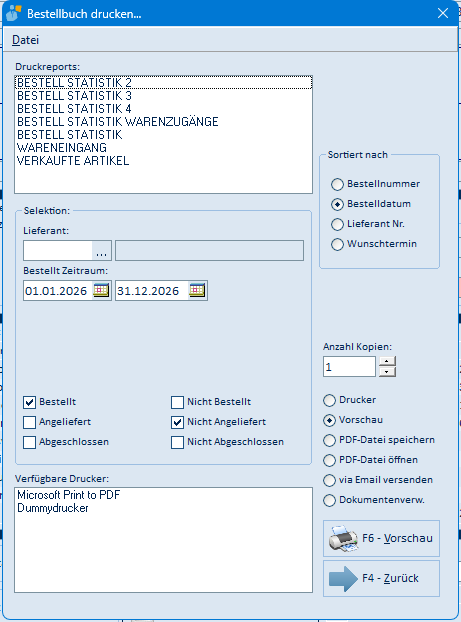Select BESTELL STATISTIK WARENZUGÄNGE report
461x622 pixels.
pos(118,122)
